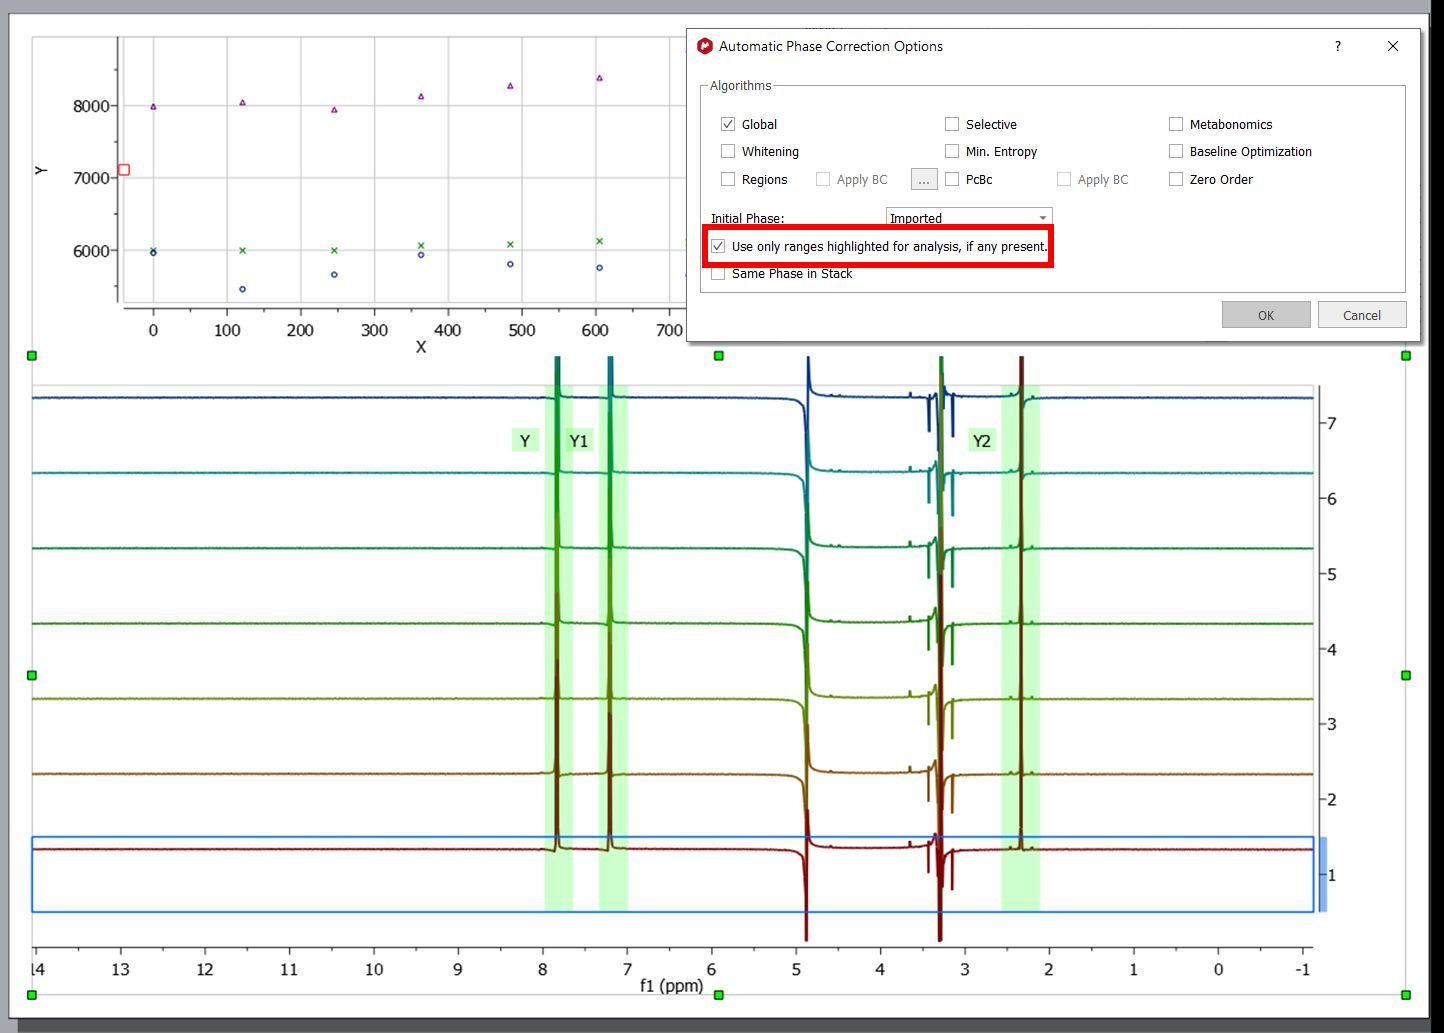
Task: Enable the PcBc checkbox
Action: 952,179
